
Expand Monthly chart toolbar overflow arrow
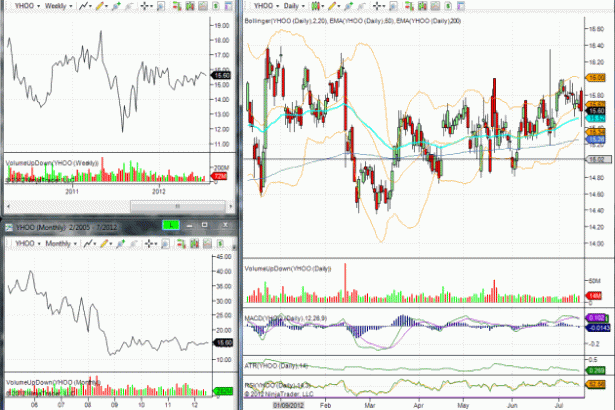pyautogui.click(x=234, y=247)
